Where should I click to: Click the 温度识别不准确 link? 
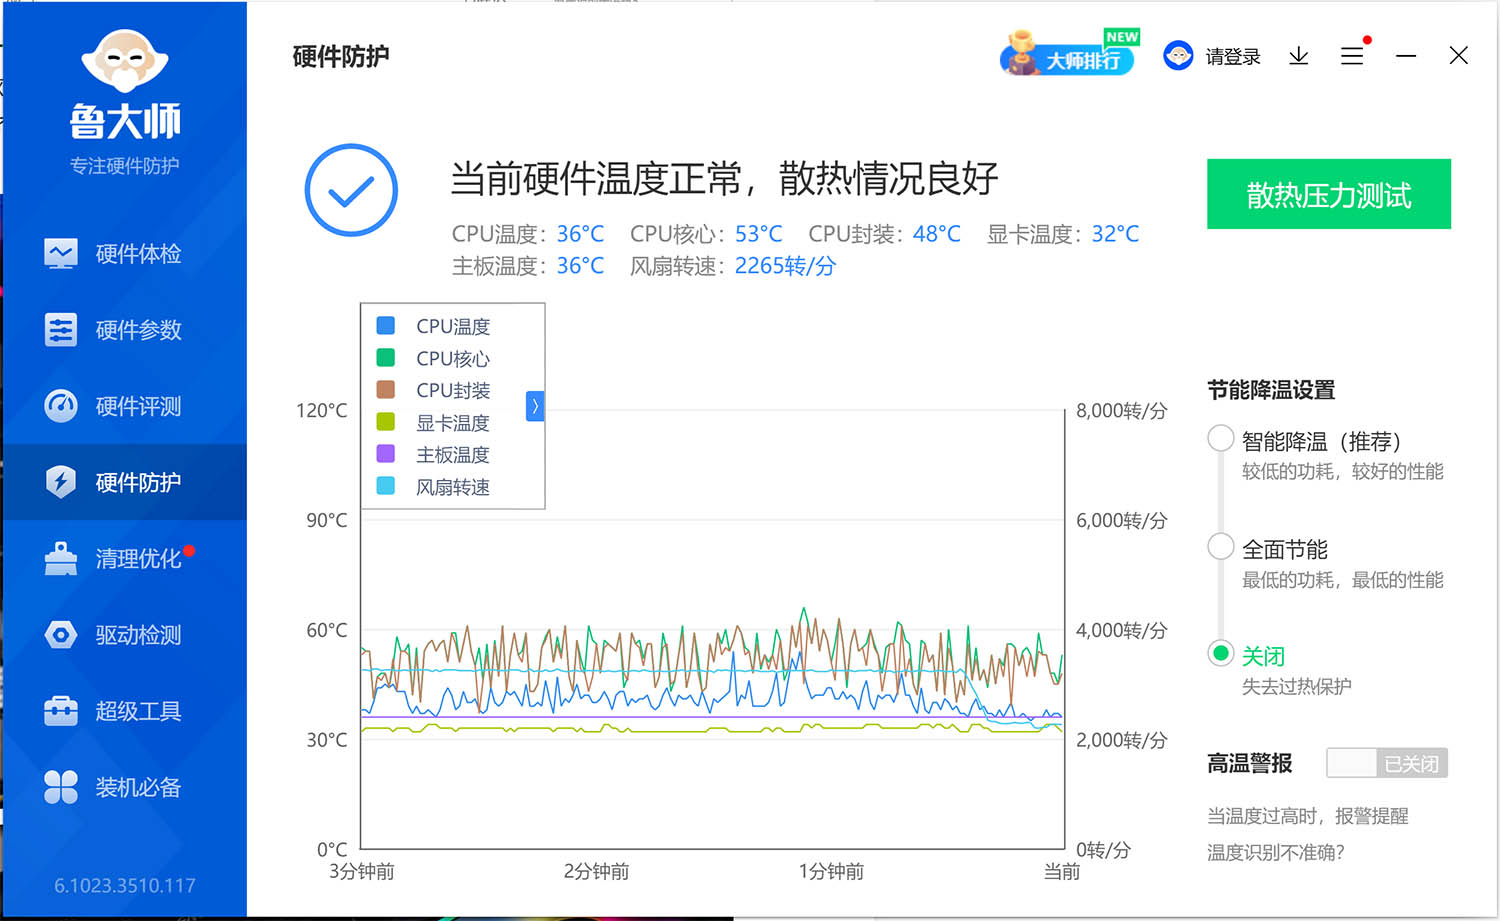[x=1277, y=852]
